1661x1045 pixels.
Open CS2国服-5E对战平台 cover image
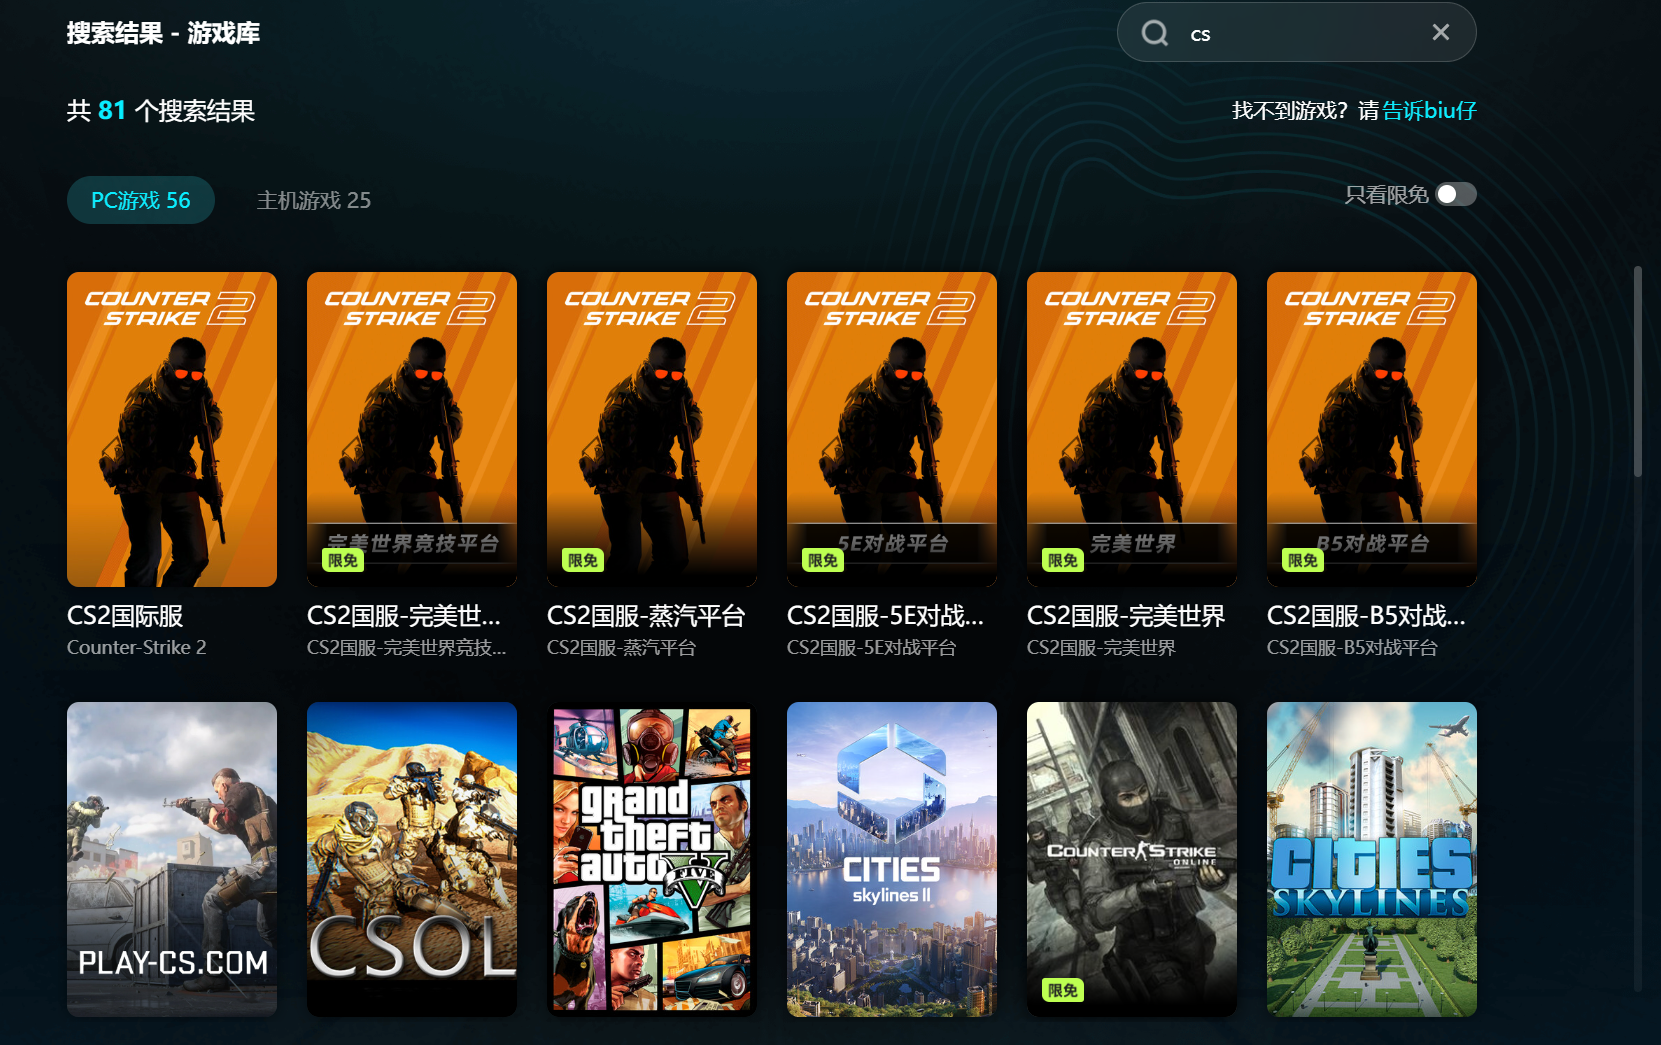(892, 429)
